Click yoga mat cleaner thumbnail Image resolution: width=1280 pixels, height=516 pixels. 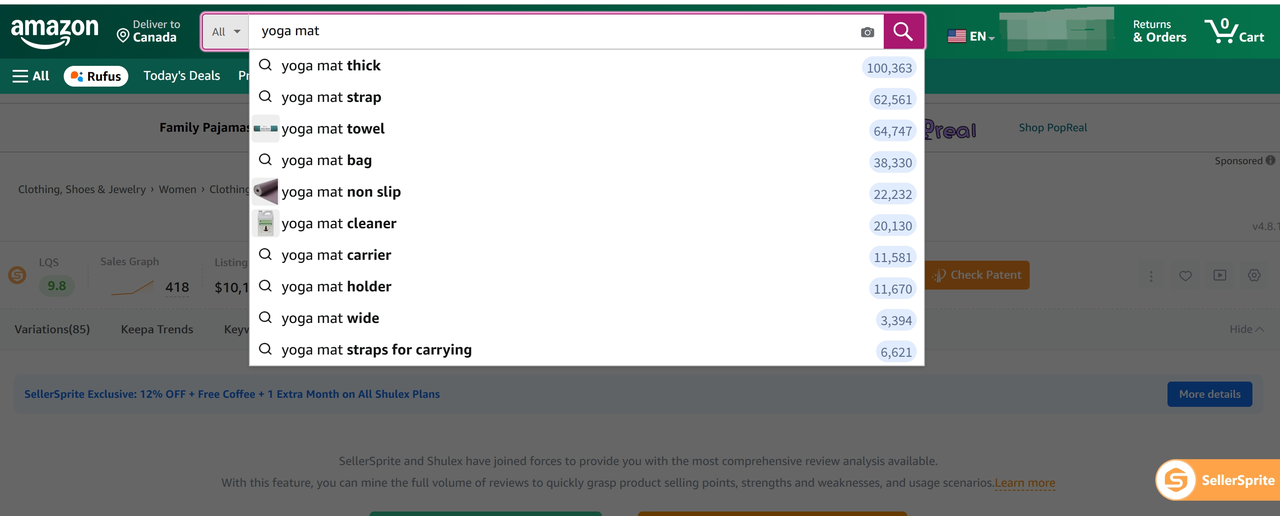265,223
